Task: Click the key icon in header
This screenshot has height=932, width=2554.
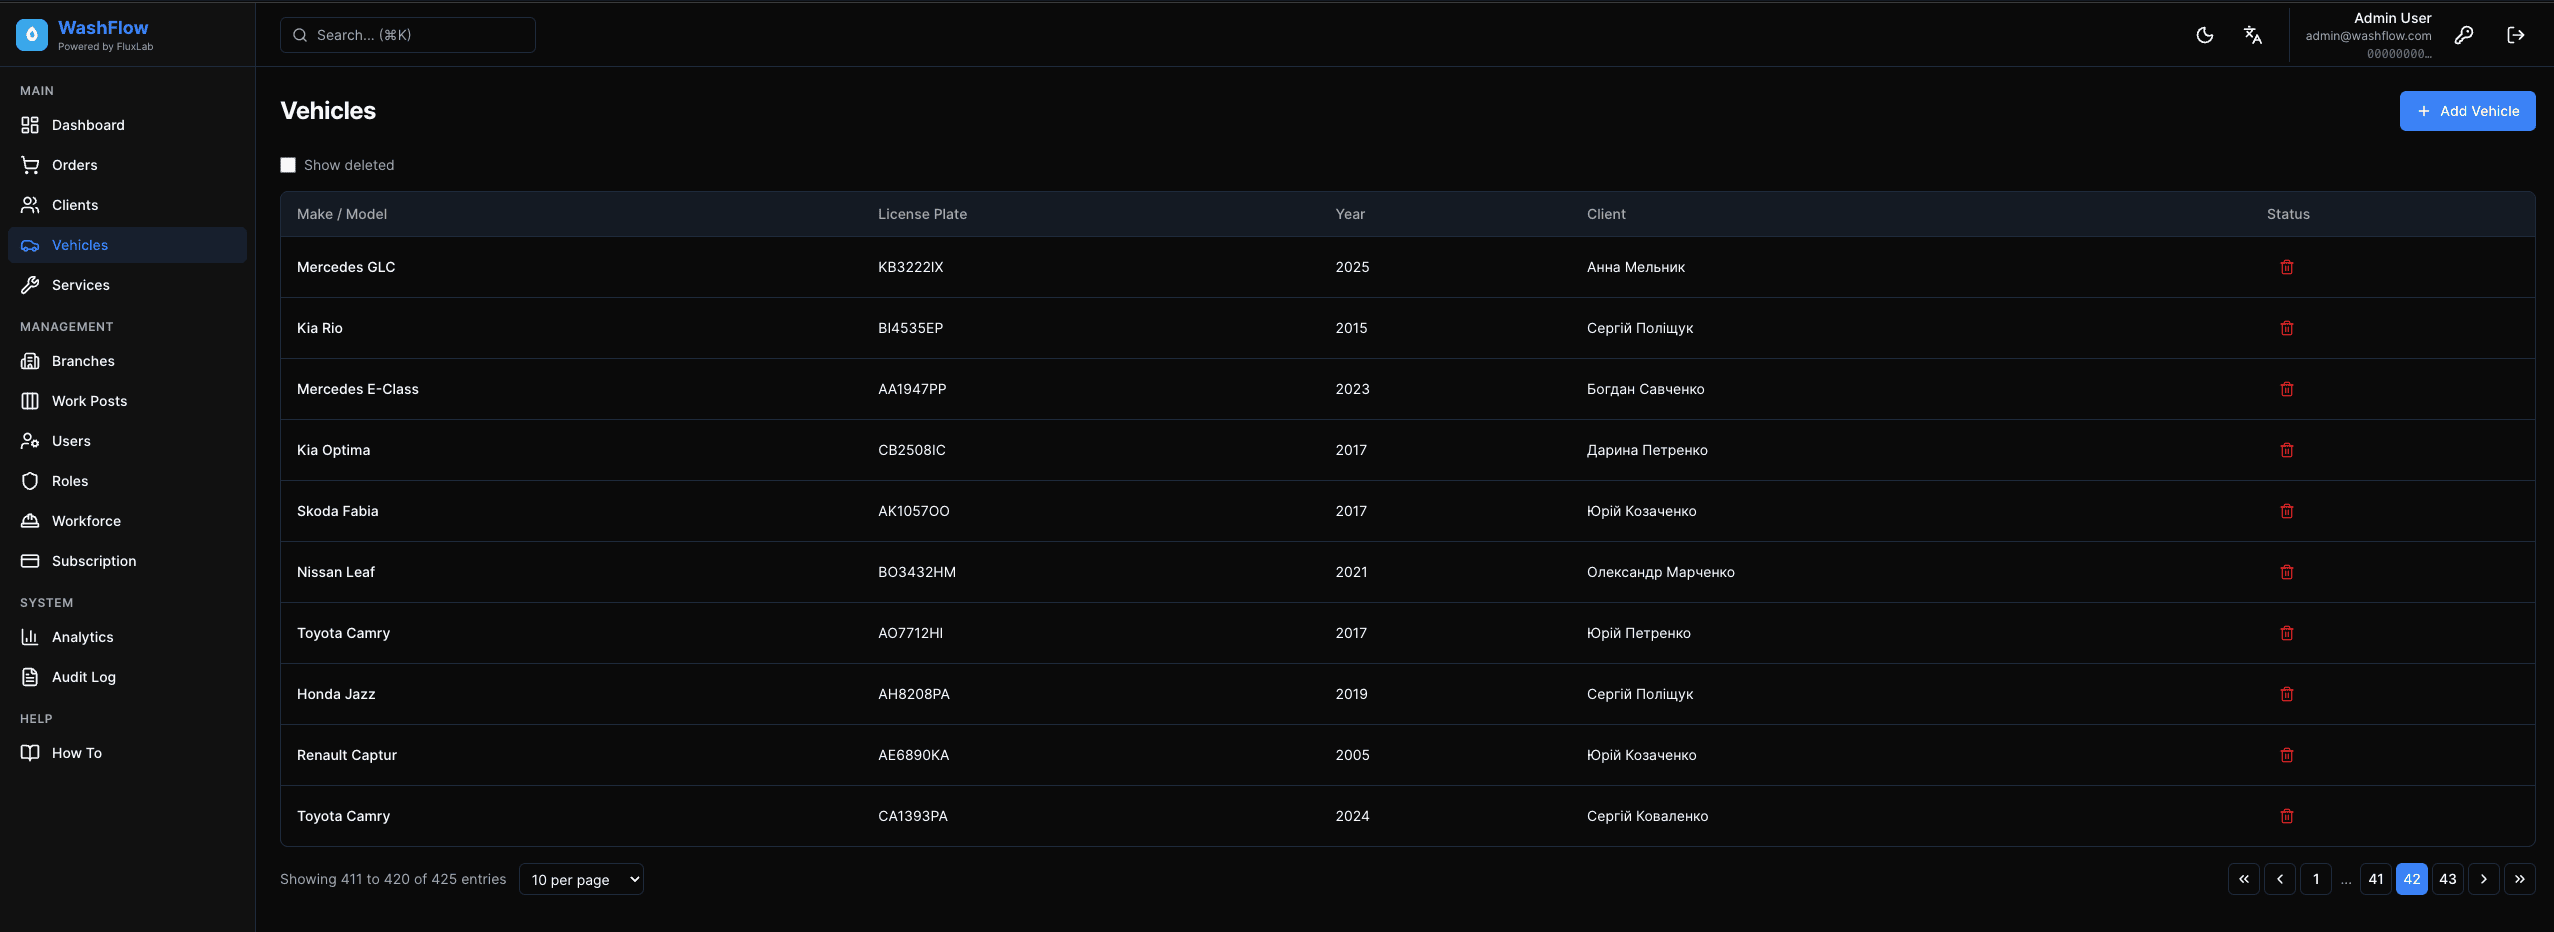Action: 2464,35
